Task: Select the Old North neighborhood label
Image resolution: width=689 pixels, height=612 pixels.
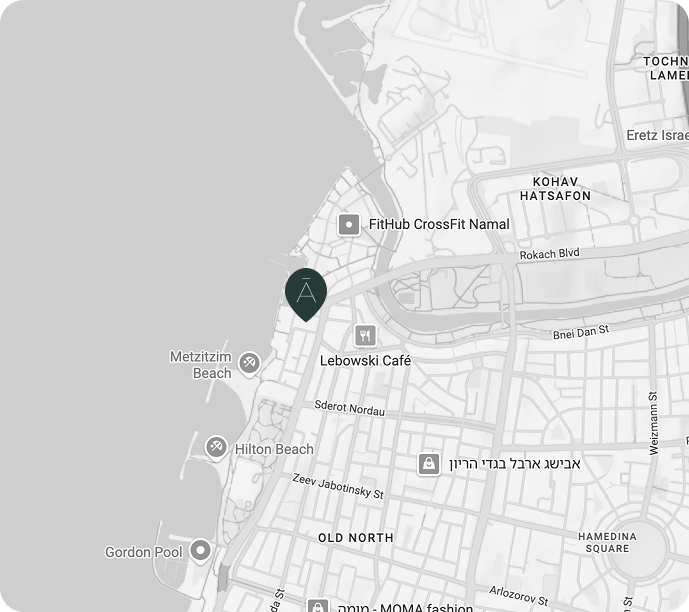Action: pos(356,538)
